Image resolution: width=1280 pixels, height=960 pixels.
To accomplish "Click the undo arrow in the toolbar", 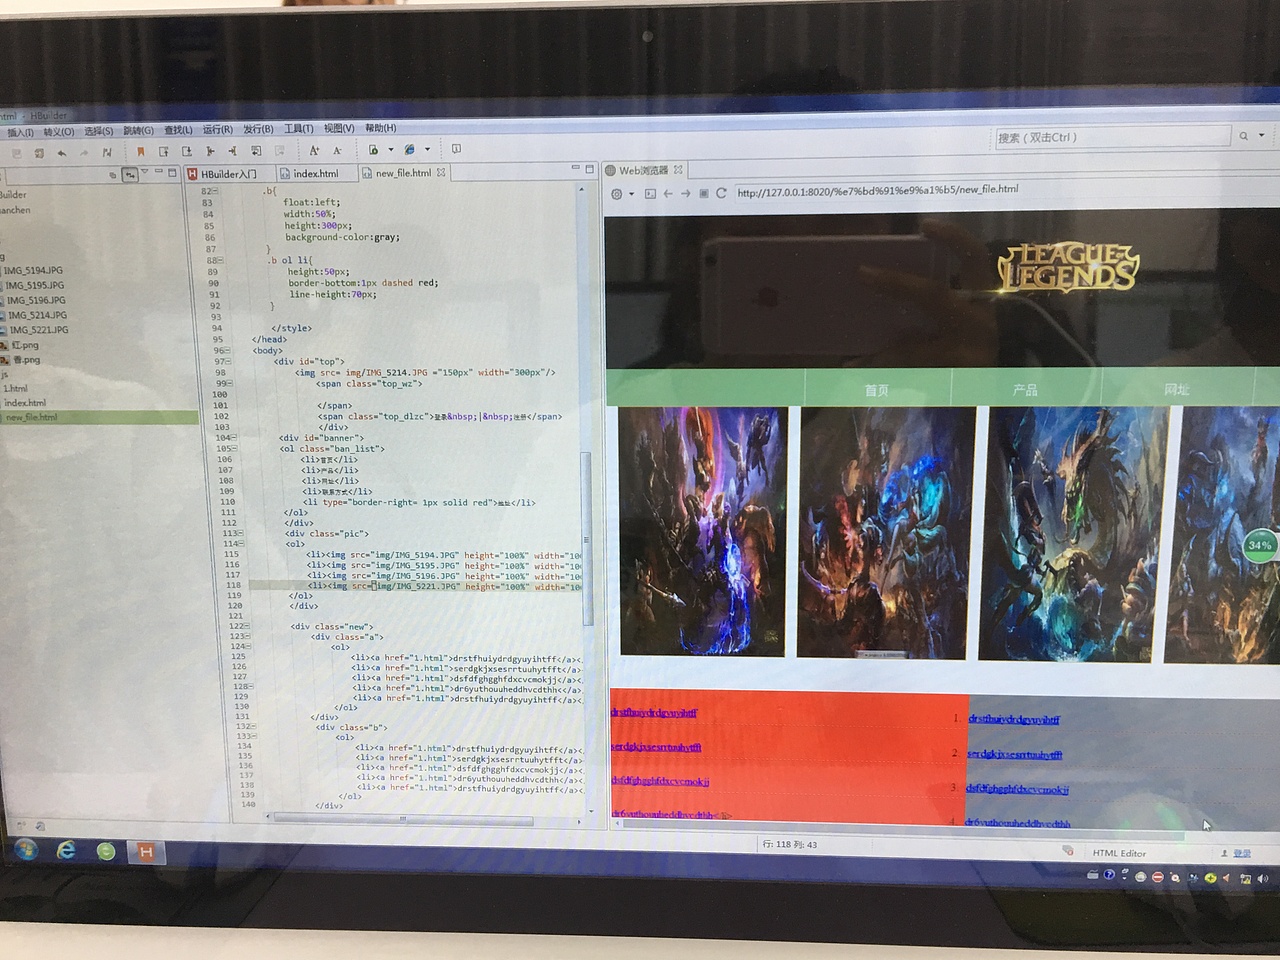I will click(x=62, y=153).
